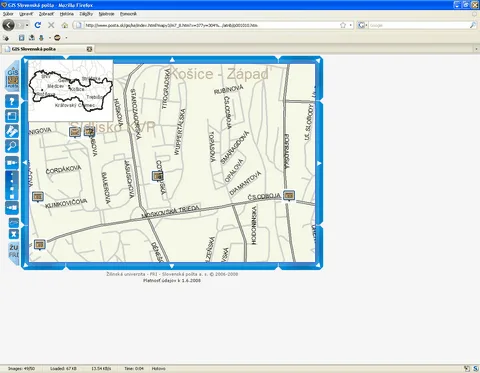The height and width of the screenshot is (373, 480).
Task: Click the search magnifier in the search bar
Action: (x=473, y=25)
